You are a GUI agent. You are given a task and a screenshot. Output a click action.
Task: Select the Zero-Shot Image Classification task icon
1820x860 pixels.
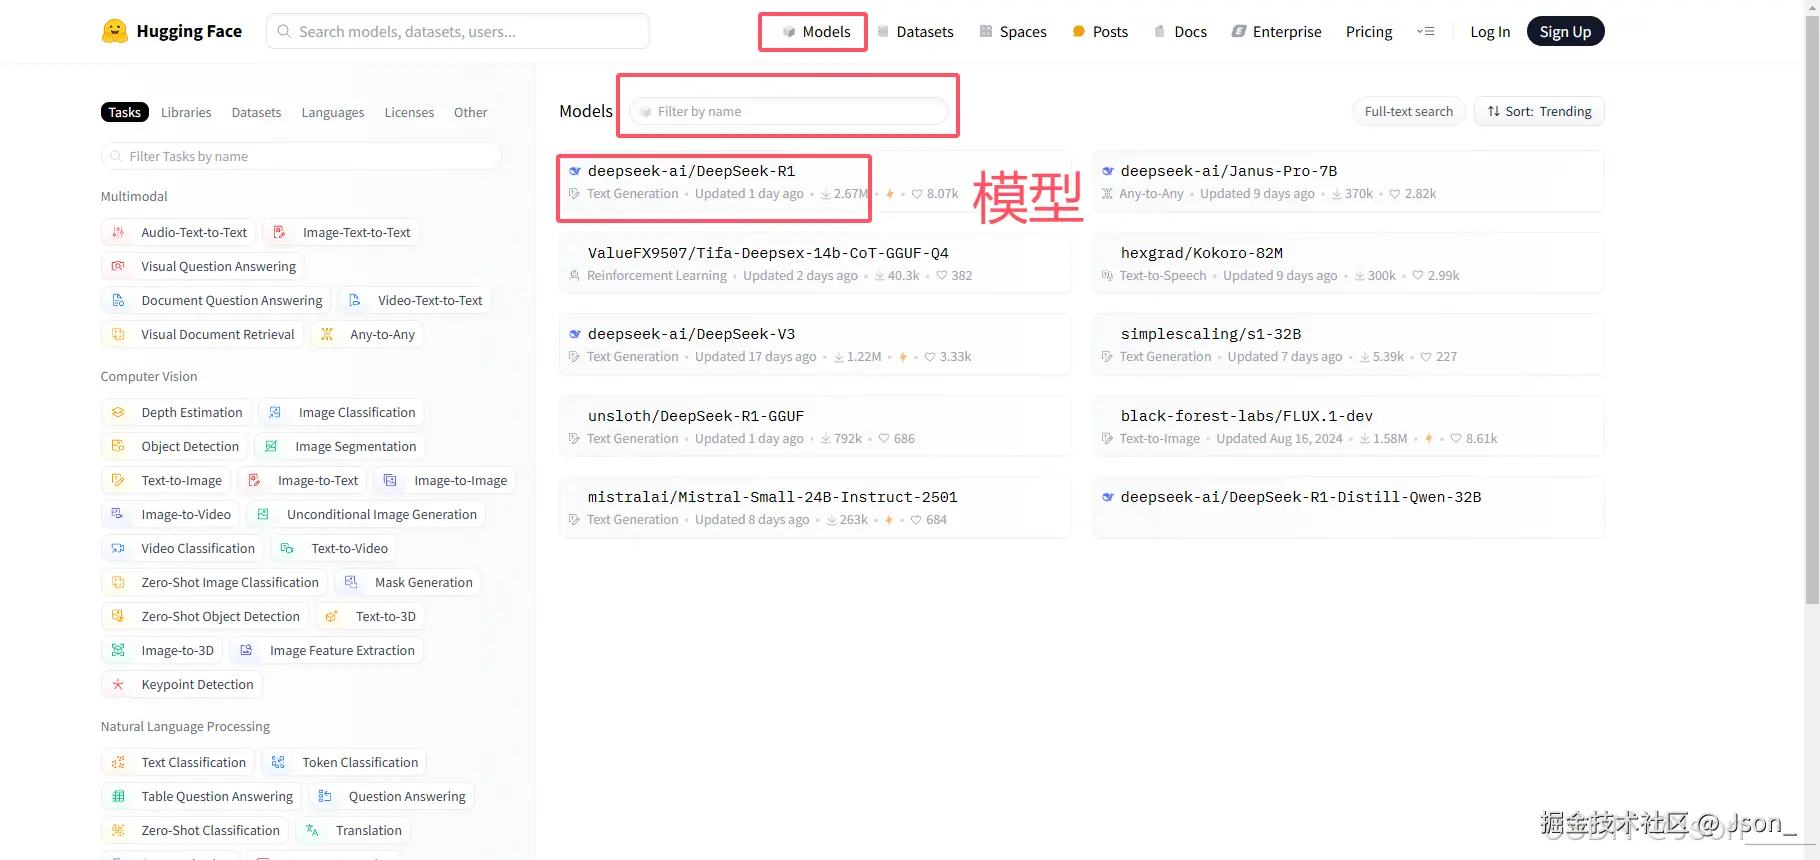118,582
